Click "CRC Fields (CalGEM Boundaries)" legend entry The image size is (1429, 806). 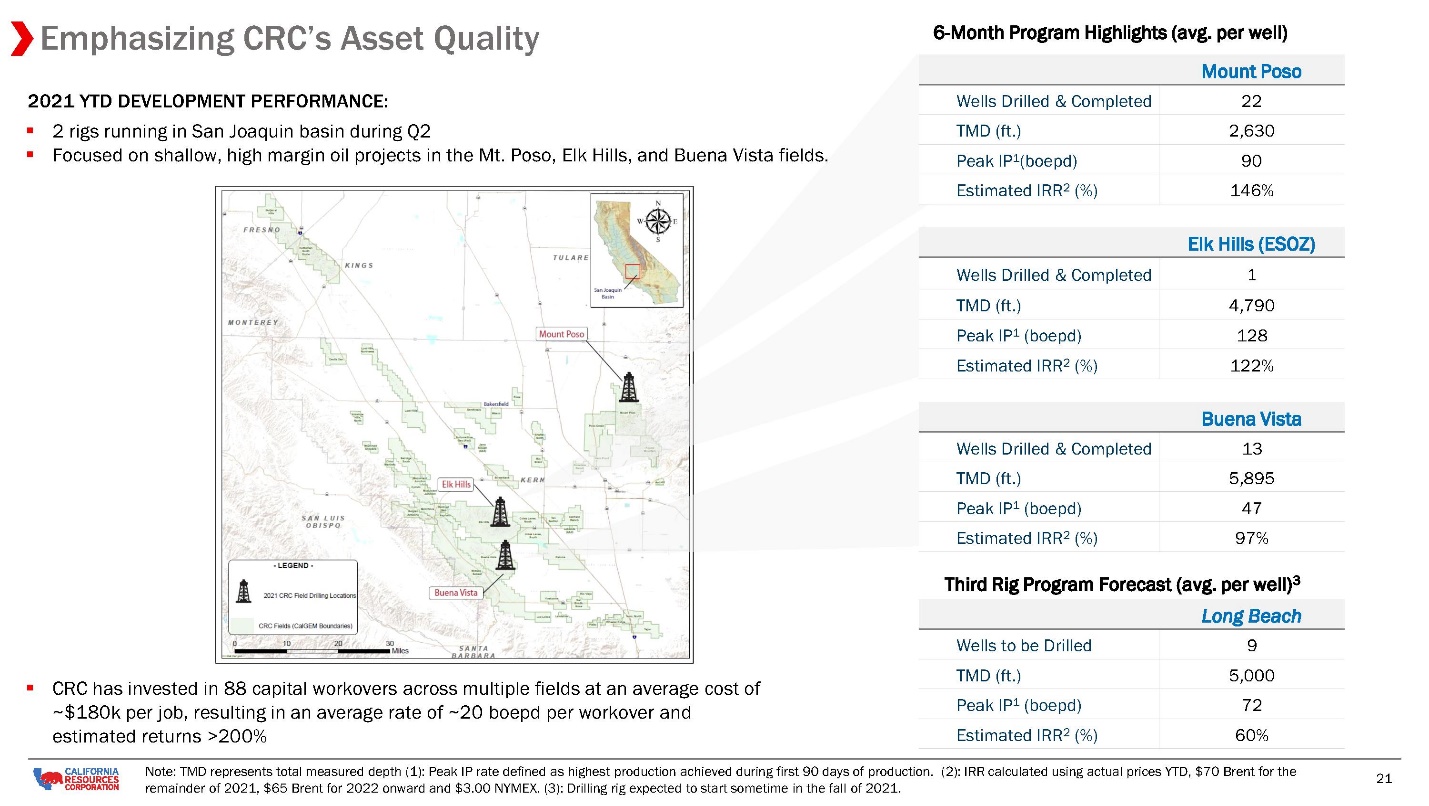point(306,625)
